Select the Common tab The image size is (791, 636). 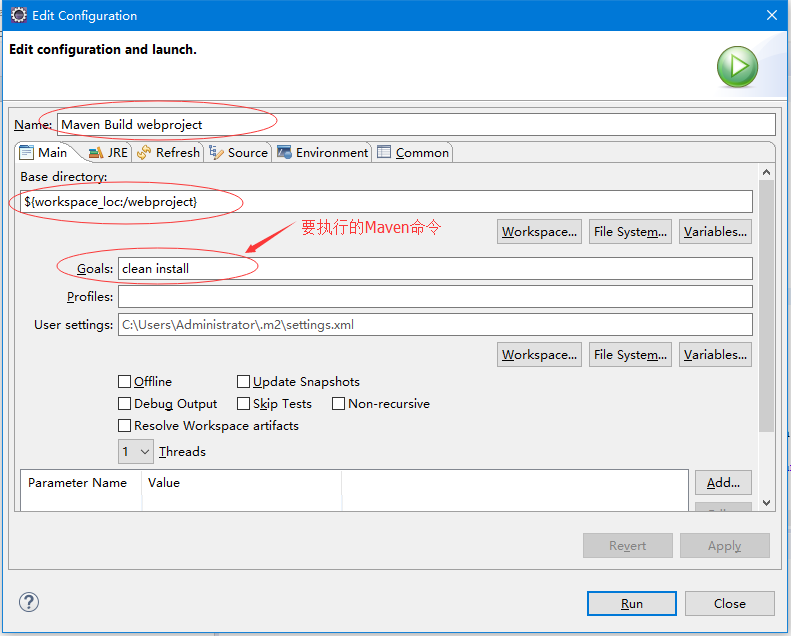[x=413, y=152]
